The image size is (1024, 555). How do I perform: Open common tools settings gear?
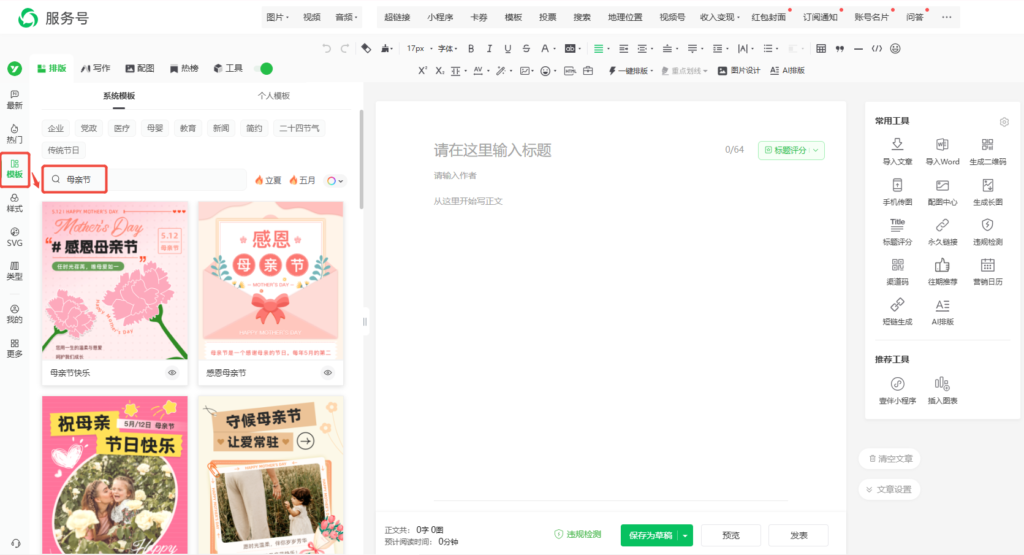click(1004, 121)
